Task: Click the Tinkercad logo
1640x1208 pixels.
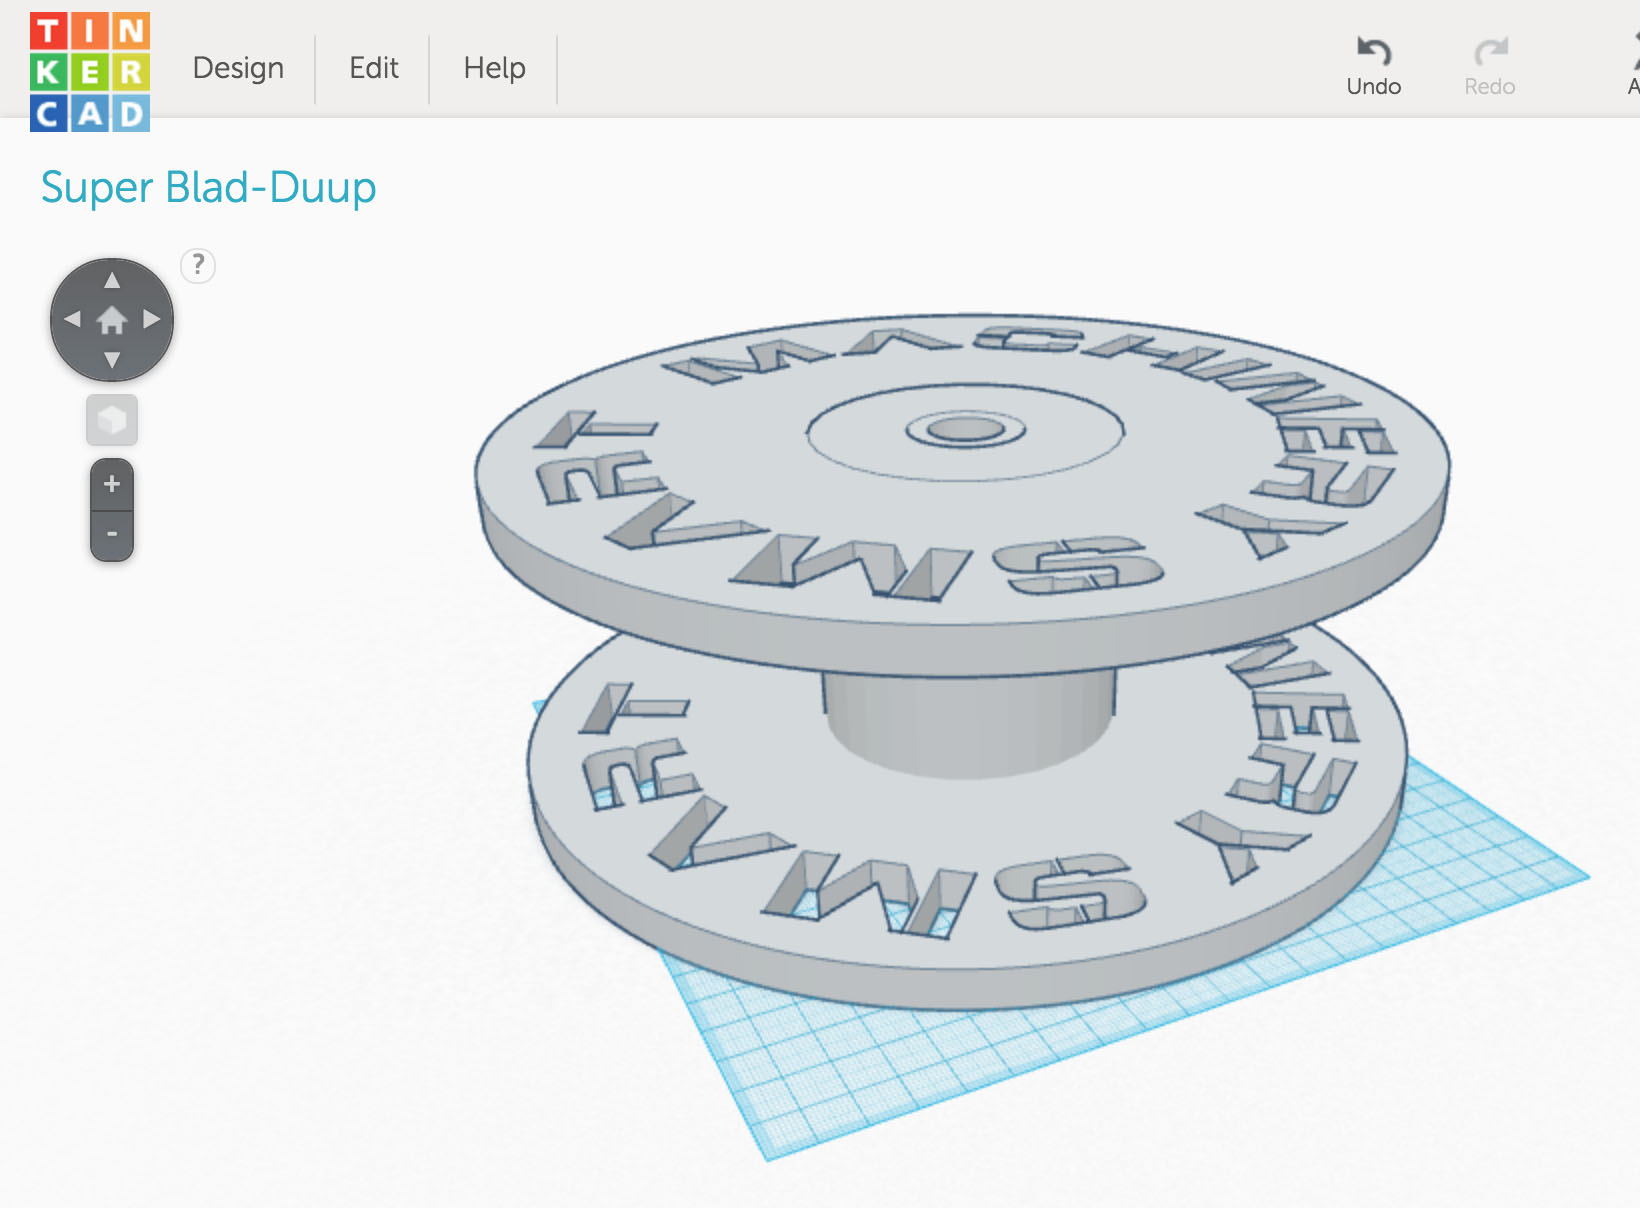Action: tap(90, 72)
